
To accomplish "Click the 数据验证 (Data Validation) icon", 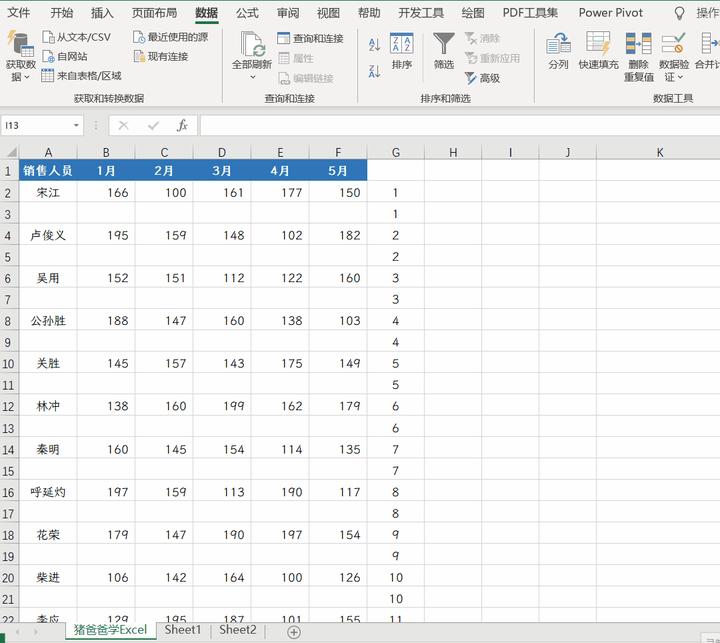I will (x=674, y=44).
